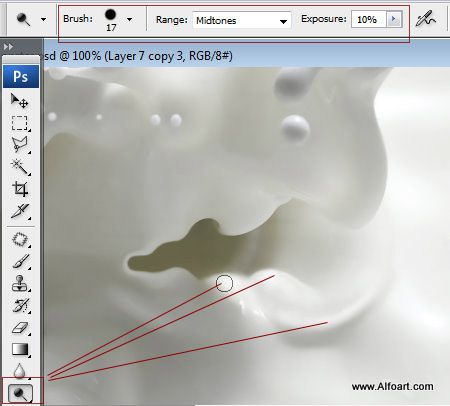Click the brush size 17 preview
Image resolution: width=450 pixels, height=406 pixels.
pos(111,19)
